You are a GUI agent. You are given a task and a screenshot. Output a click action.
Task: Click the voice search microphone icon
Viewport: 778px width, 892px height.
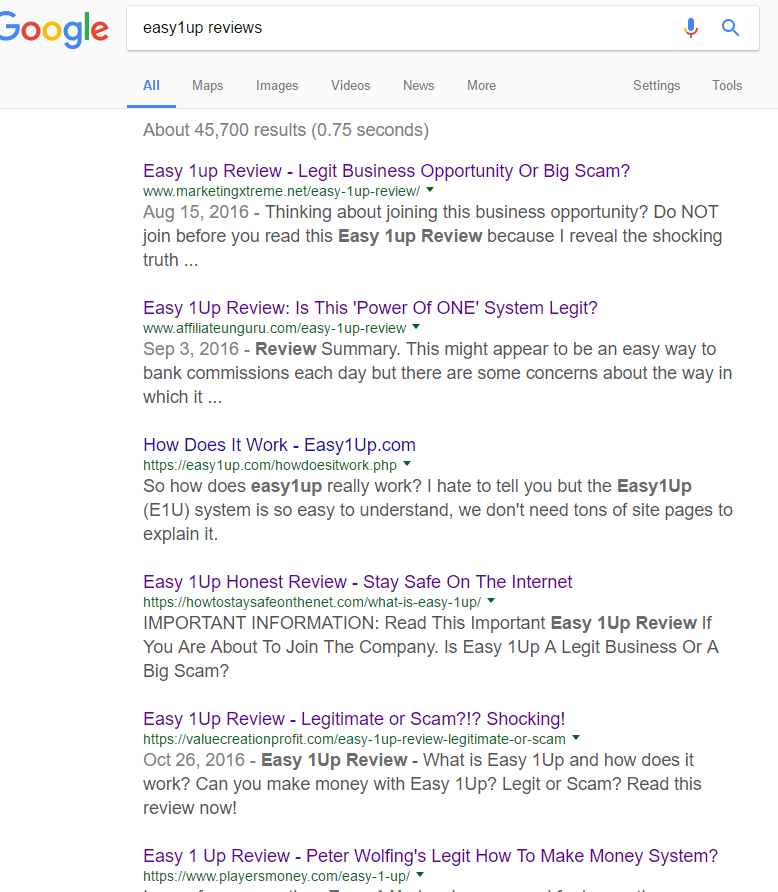(x=691, y=28)
